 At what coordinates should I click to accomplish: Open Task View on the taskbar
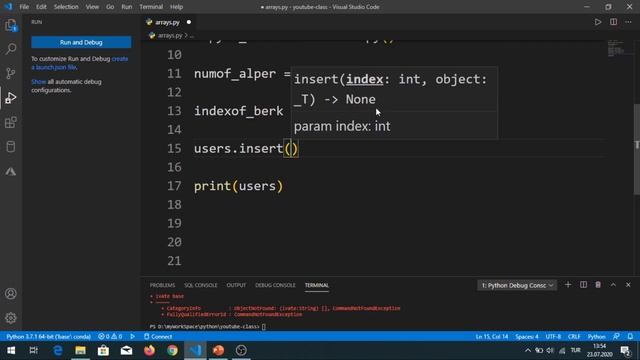pyautogui.click(x=34, y=351)
